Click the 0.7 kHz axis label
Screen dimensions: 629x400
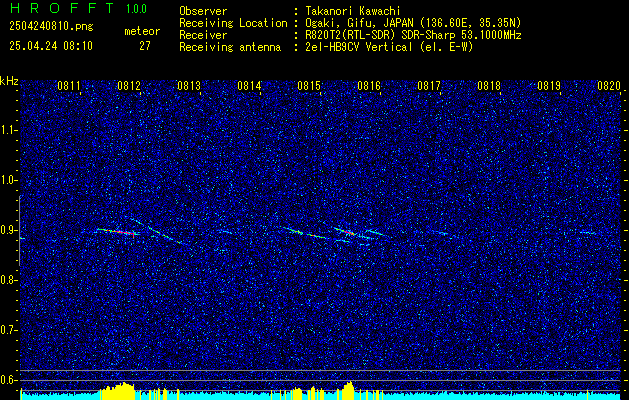tap(9, 330)
